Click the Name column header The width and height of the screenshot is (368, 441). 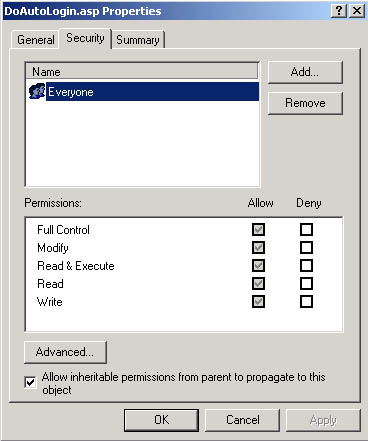142,72
